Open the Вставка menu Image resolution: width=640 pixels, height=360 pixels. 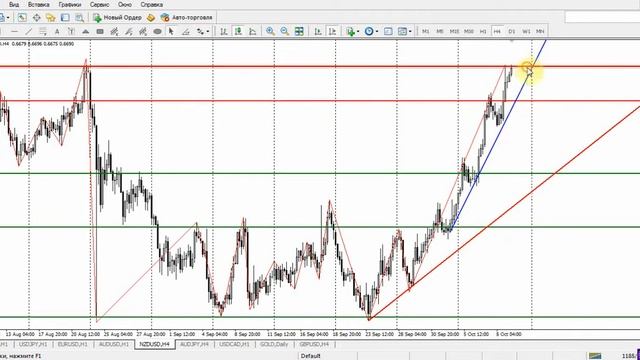click(x=38, y=5)
